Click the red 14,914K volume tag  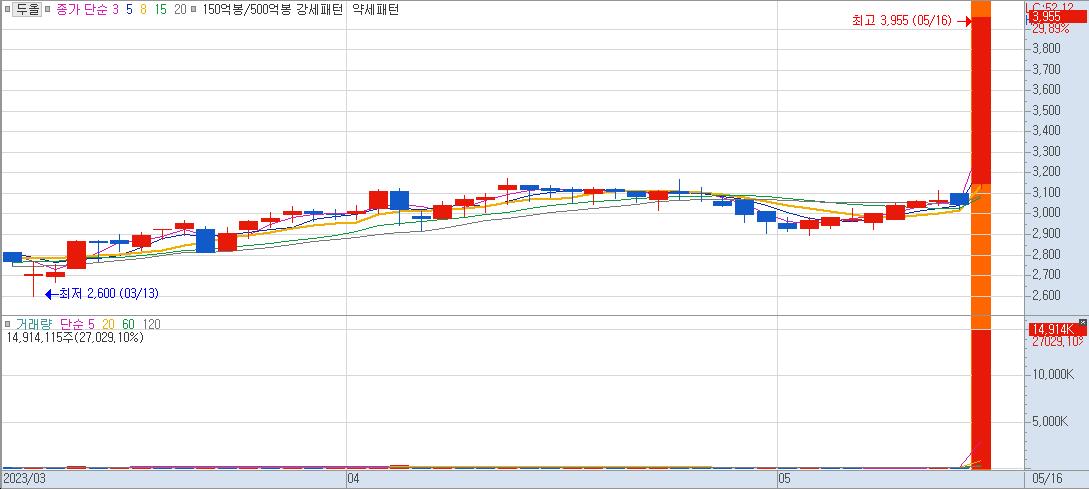pos(1056,329)
